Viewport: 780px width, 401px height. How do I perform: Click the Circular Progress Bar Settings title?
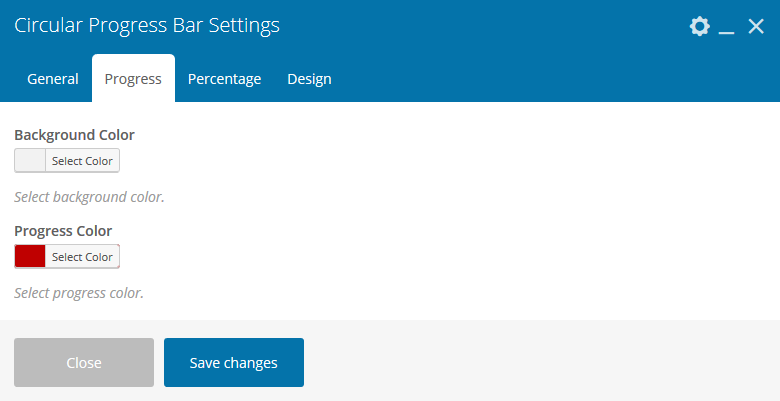[147, 26]
